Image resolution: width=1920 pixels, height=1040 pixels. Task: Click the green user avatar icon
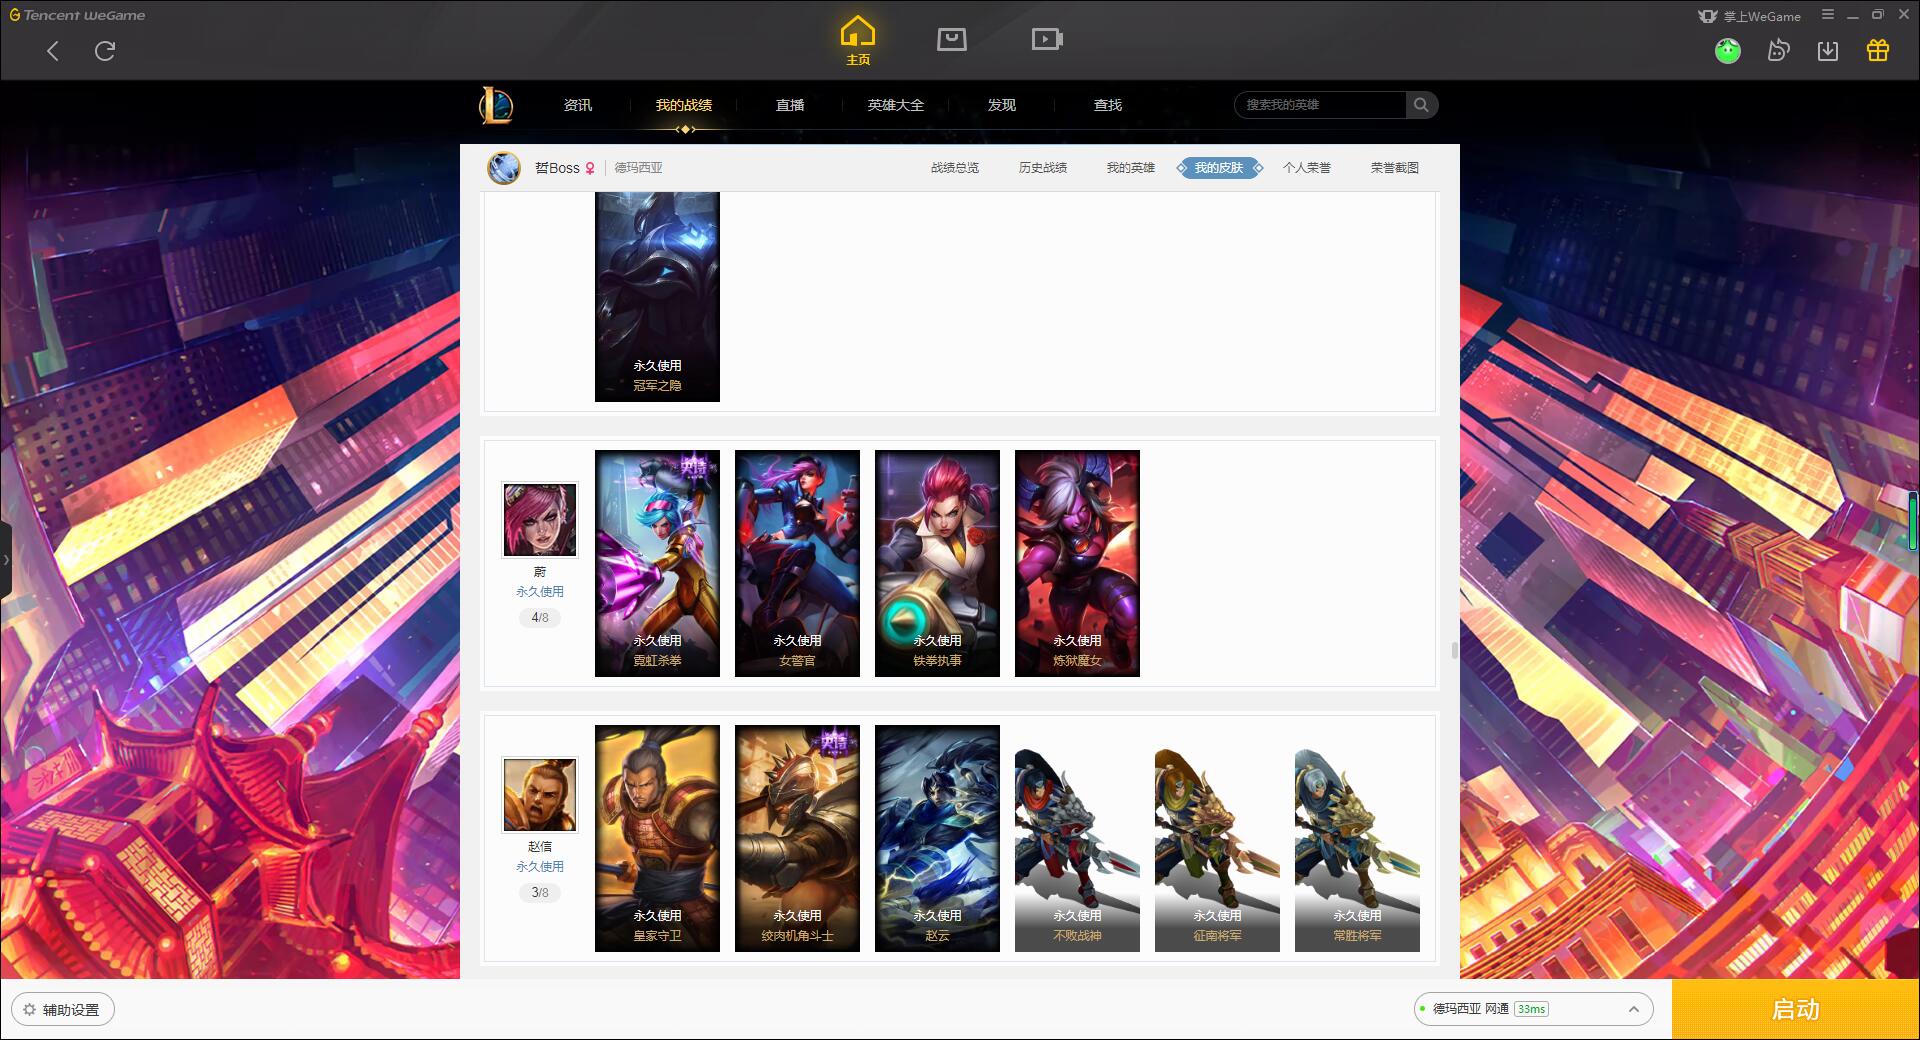pyautogui.click(x=1728, y=50)
